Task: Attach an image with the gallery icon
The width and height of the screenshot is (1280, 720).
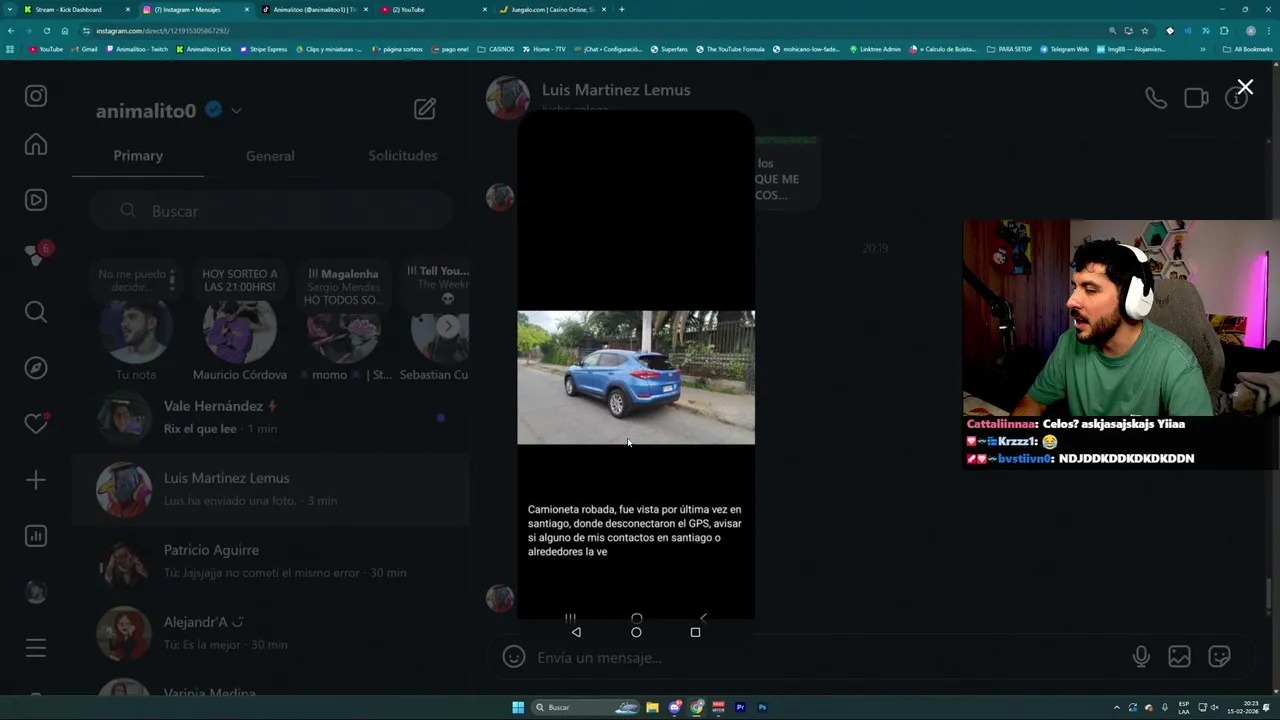Action: (1180, 657)
